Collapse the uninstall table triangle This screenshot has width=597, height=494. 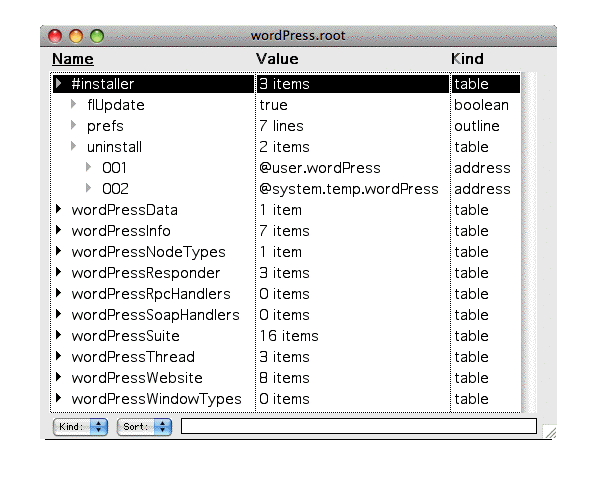click(73, 146)
